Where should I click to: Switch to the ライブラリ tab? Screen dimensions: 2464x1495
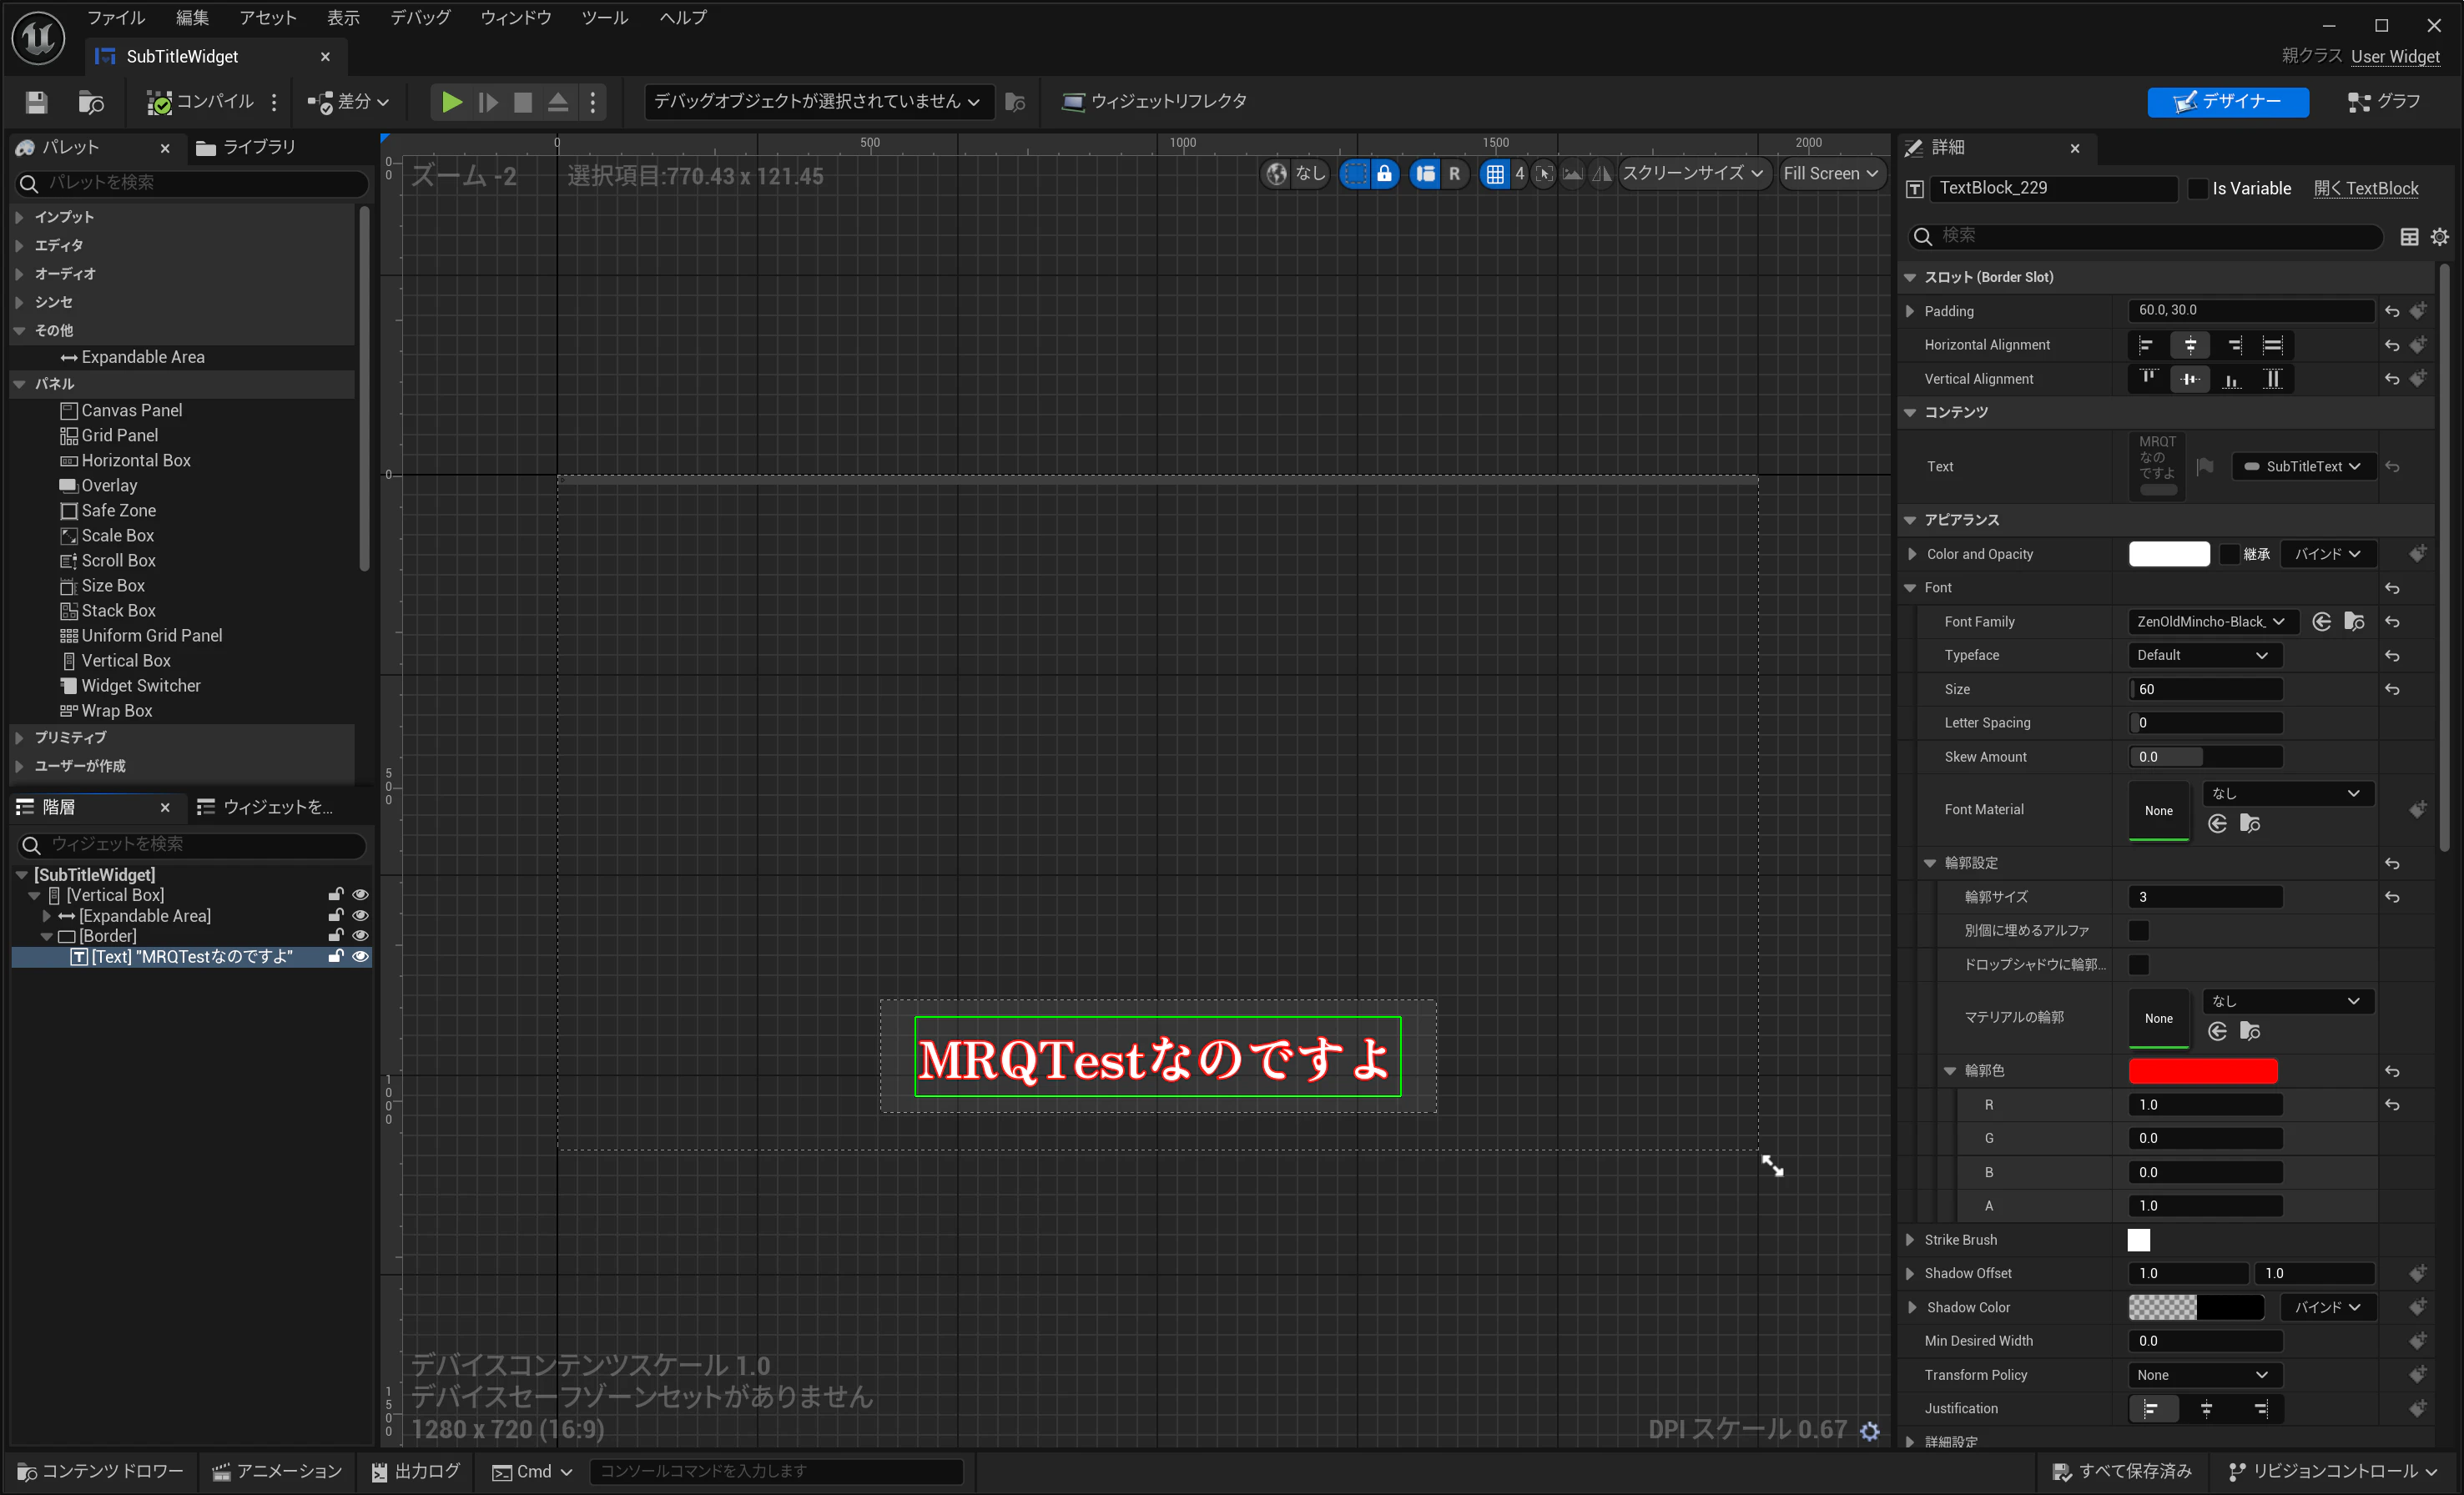(246, 148)
